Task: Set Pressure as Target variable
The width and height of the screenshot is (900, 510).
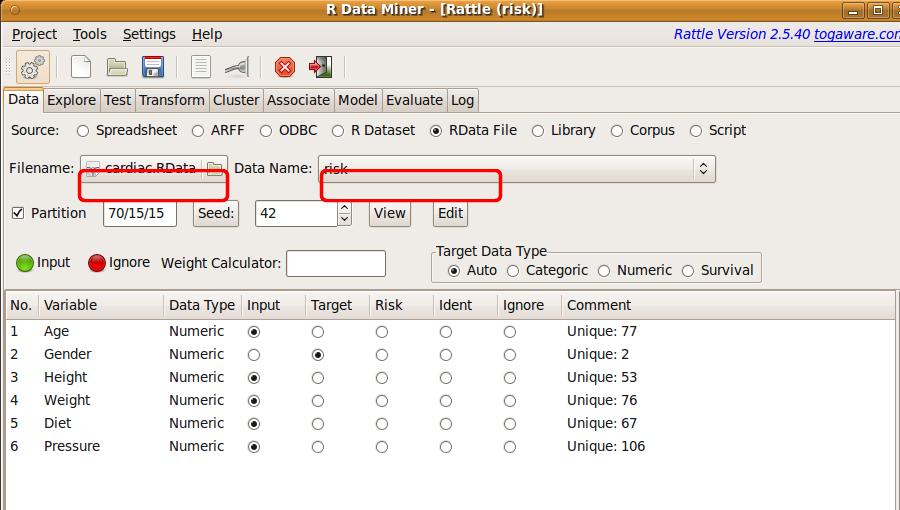Action: [x=318, y=447]
